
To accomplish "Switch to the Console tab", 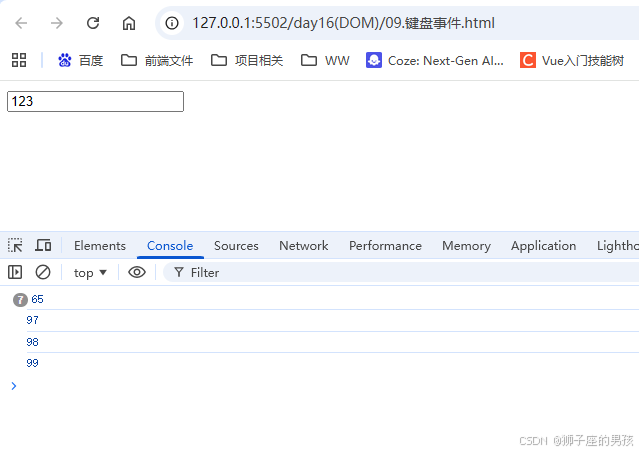I will pos(170,246).
